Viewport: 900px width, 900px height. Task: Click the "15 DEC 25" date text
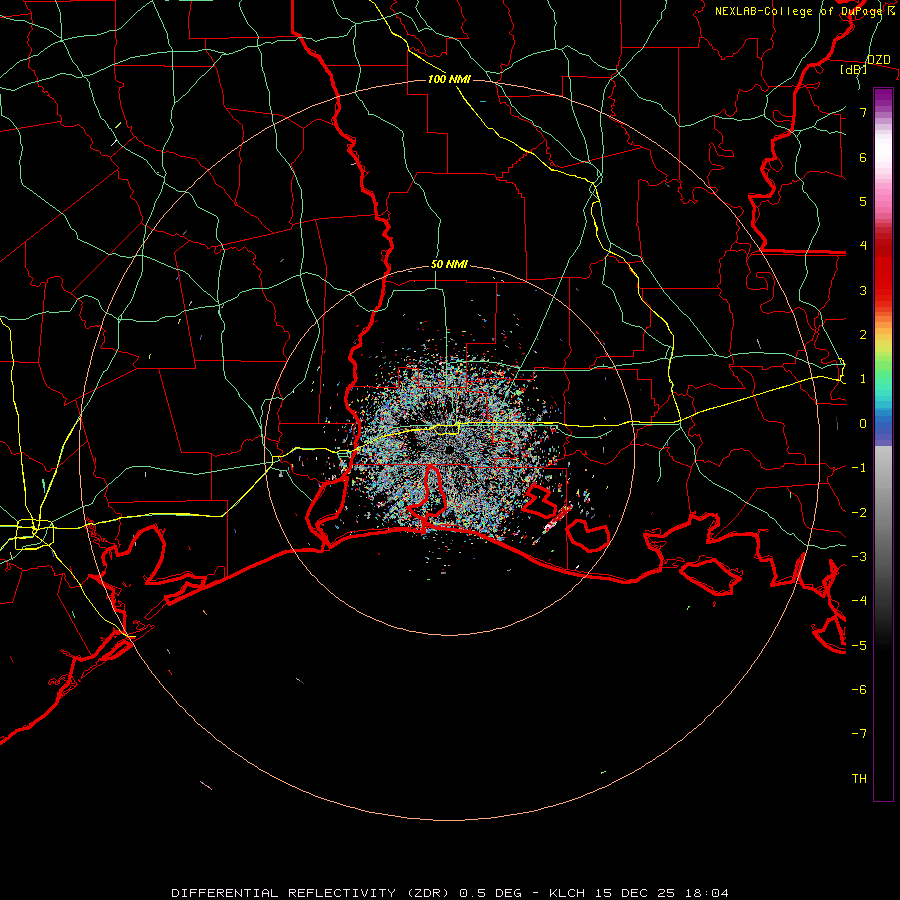(x=634, y=893)
